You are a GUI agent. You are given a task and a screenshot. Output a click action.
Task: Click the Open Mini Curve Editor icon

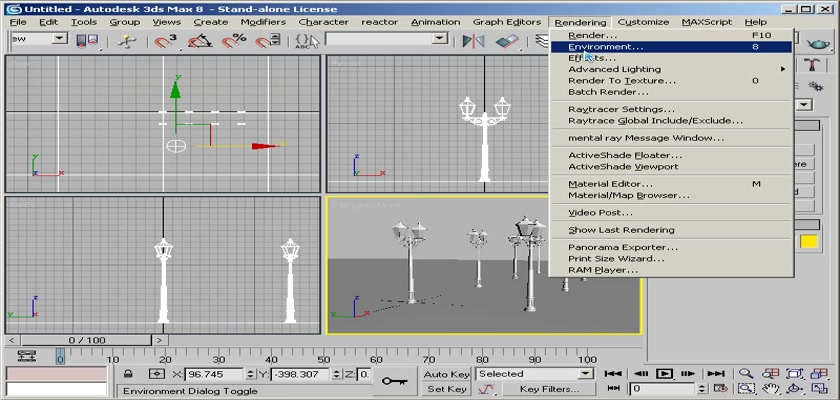pos(27,356)
